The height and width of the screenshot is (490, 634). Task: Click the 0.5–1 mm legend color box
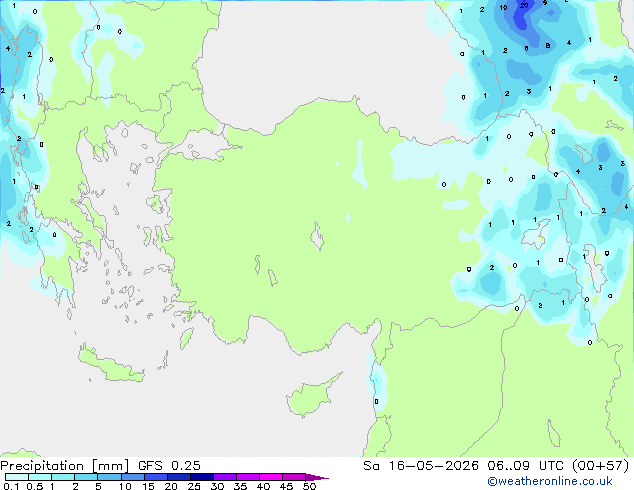click(40, 477)
